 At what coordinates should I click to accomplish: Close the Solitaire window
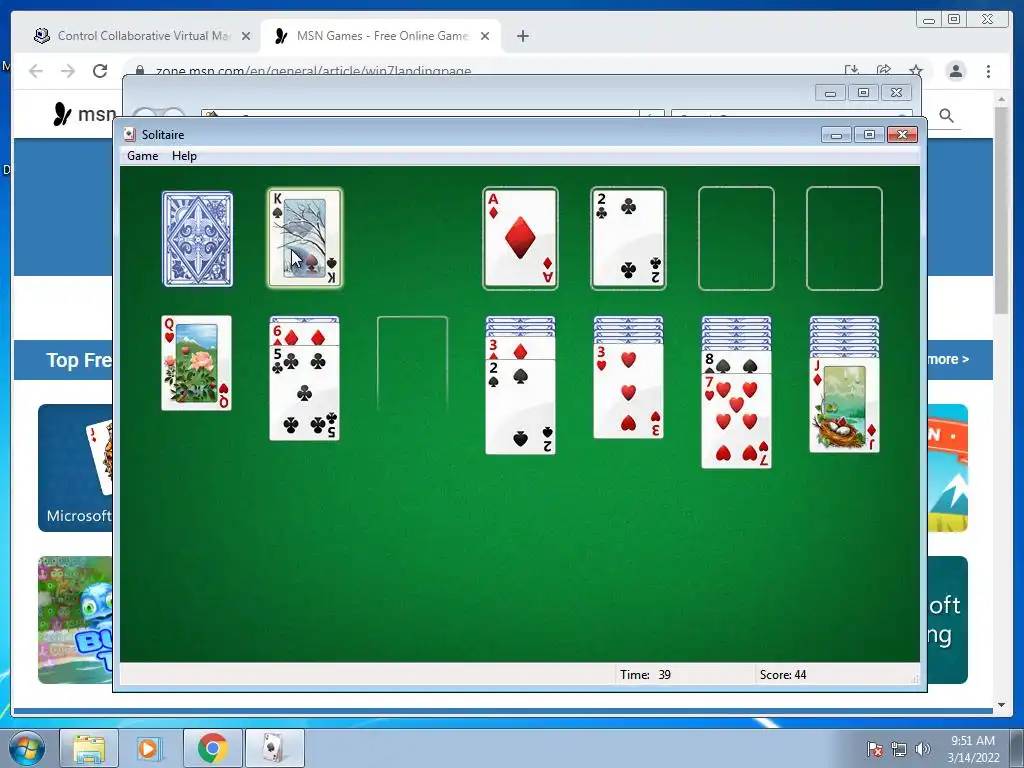903,135
